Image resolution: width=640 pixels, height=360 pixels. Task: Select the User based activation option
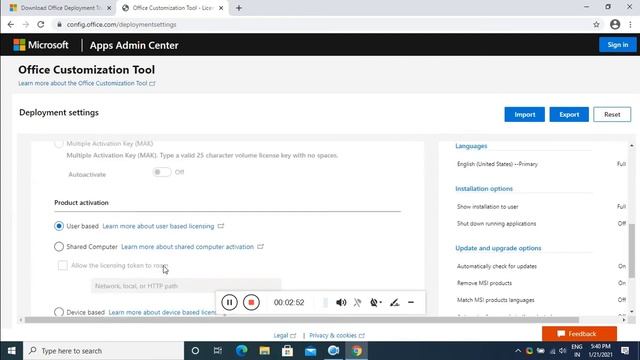tap(59, 226)
